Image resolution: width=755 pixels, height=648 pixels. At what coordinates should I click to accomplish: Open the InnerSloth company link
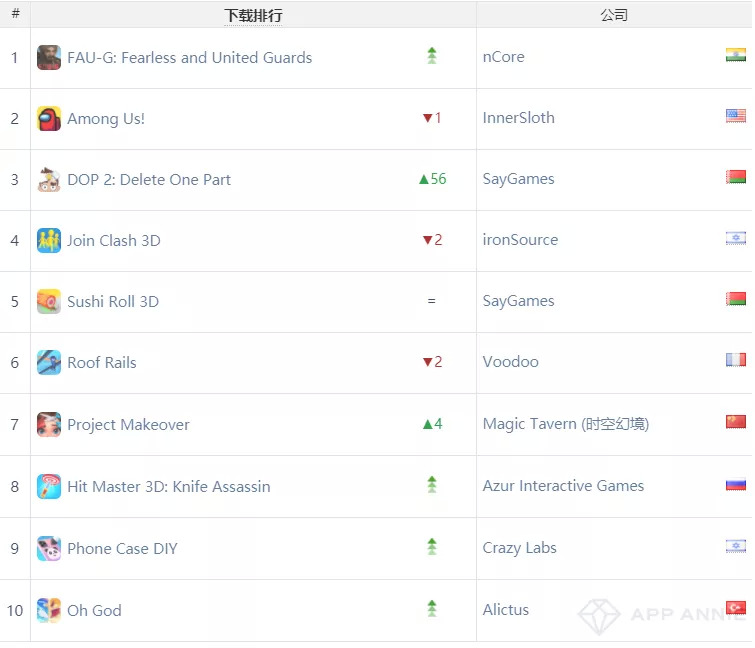click(x=518, y=118)
